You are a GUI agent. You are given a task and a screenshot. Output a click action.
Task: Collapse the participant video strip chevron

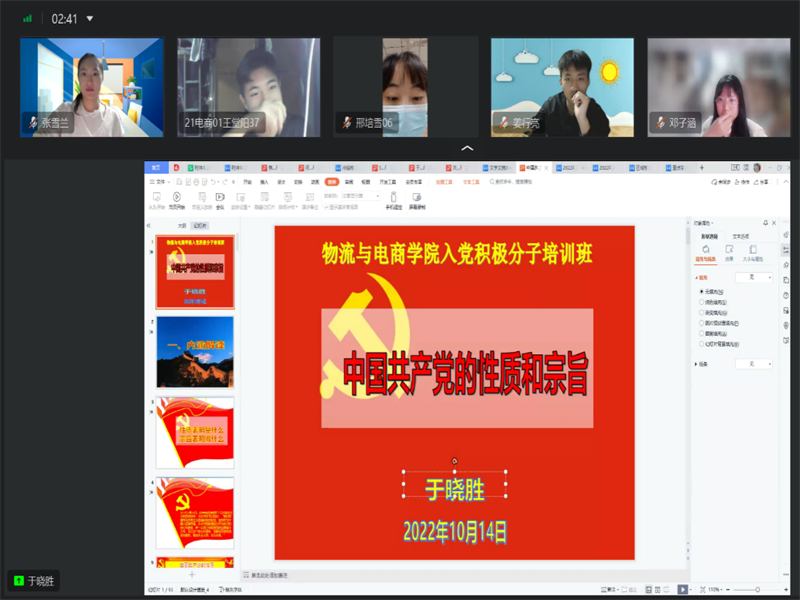click(x=467, y=148)
